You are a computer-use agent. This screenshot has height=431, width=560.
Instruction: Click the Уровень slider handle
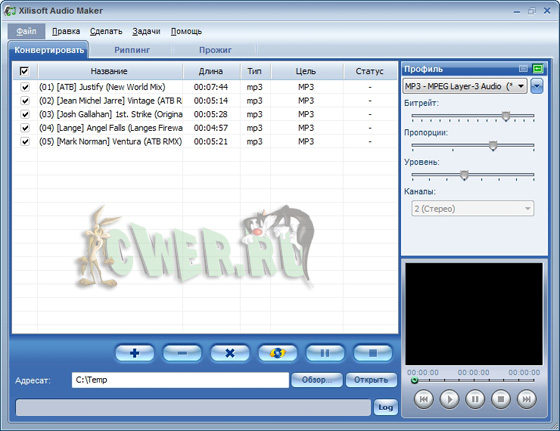tap(464, 175)
